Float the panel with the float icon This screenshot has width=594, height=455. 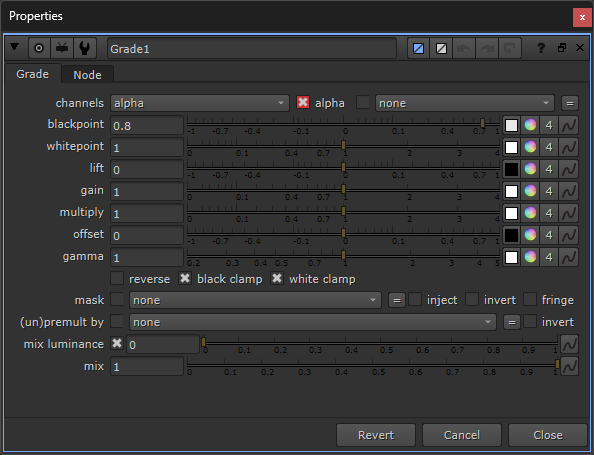pos(562,48)
